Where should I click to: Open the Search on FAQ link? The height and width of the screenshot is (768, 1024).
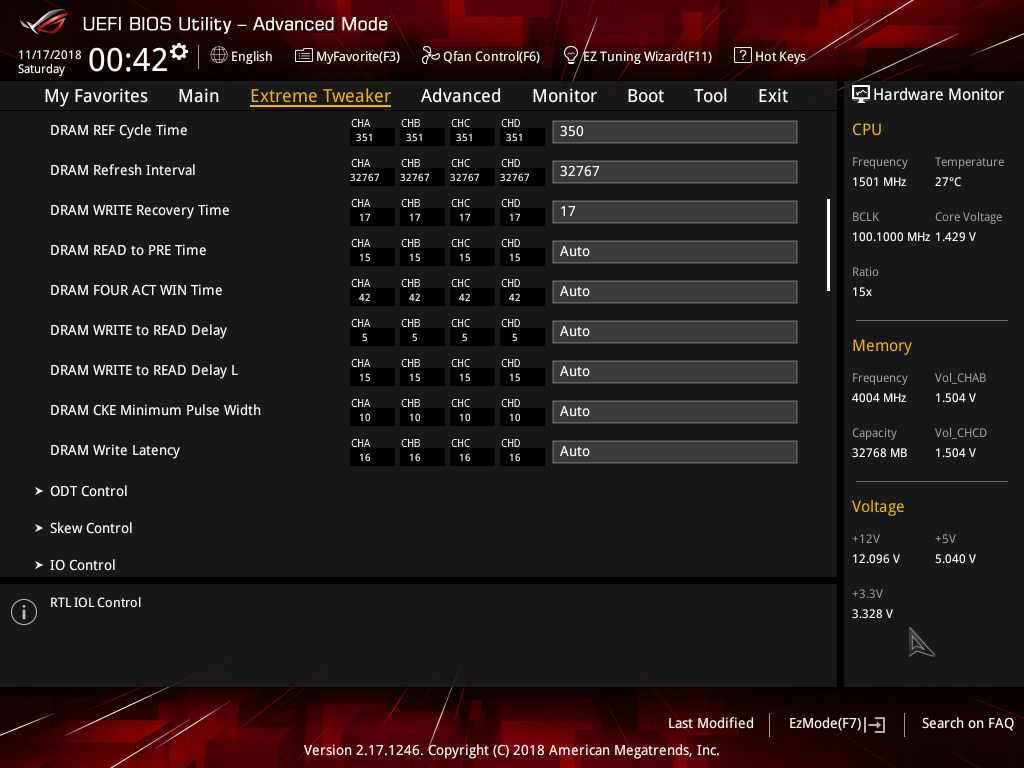(x=967, y=723)
